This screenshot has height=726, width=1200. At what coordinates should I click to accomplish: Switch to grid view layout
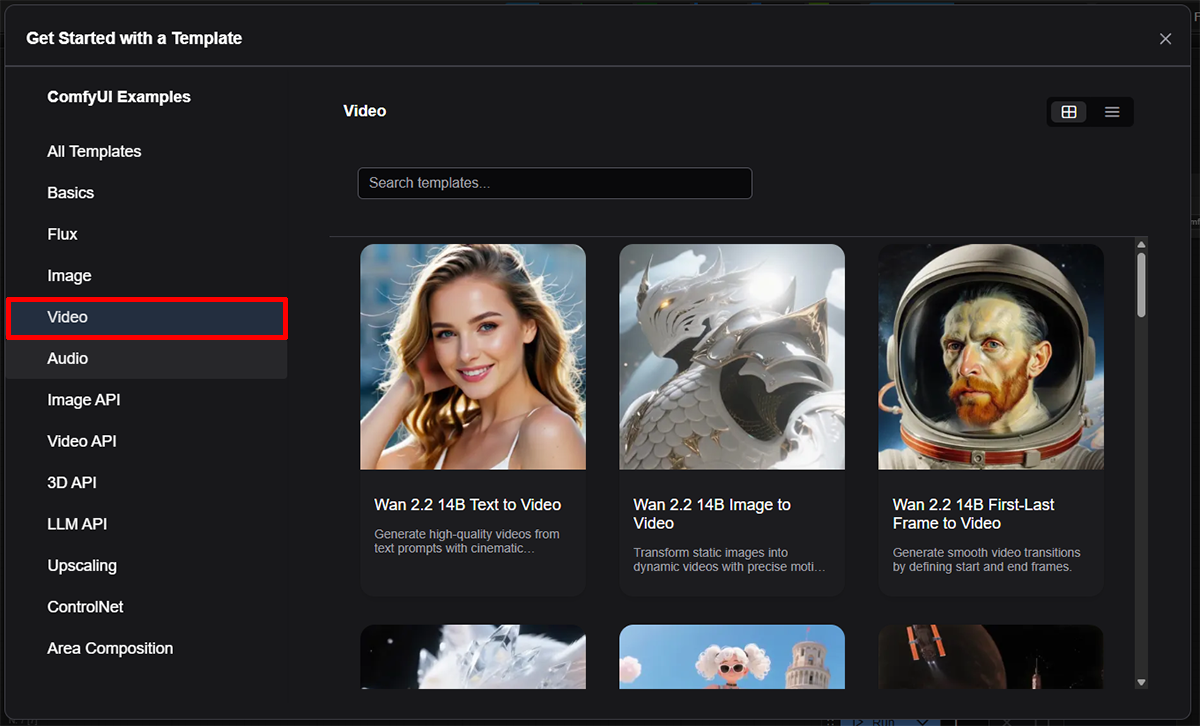click(x=1069, y=112)
